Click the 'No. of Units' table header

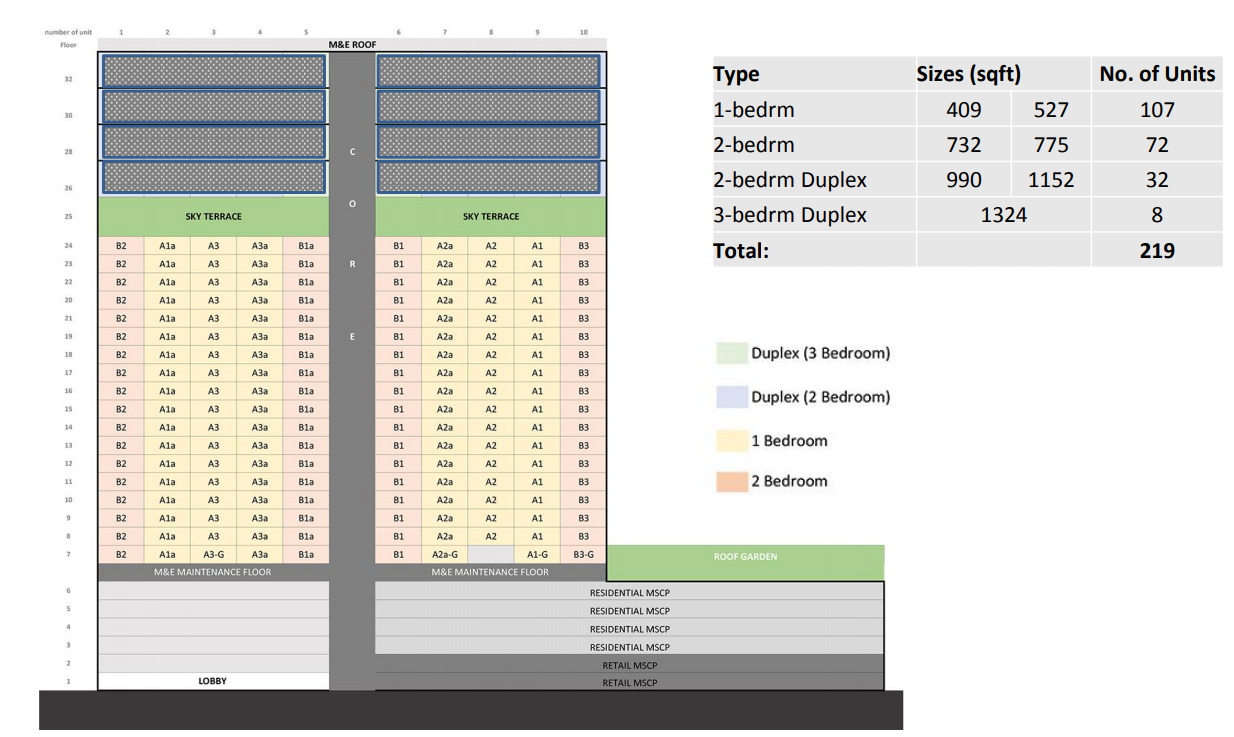[x=1157, y=74]
